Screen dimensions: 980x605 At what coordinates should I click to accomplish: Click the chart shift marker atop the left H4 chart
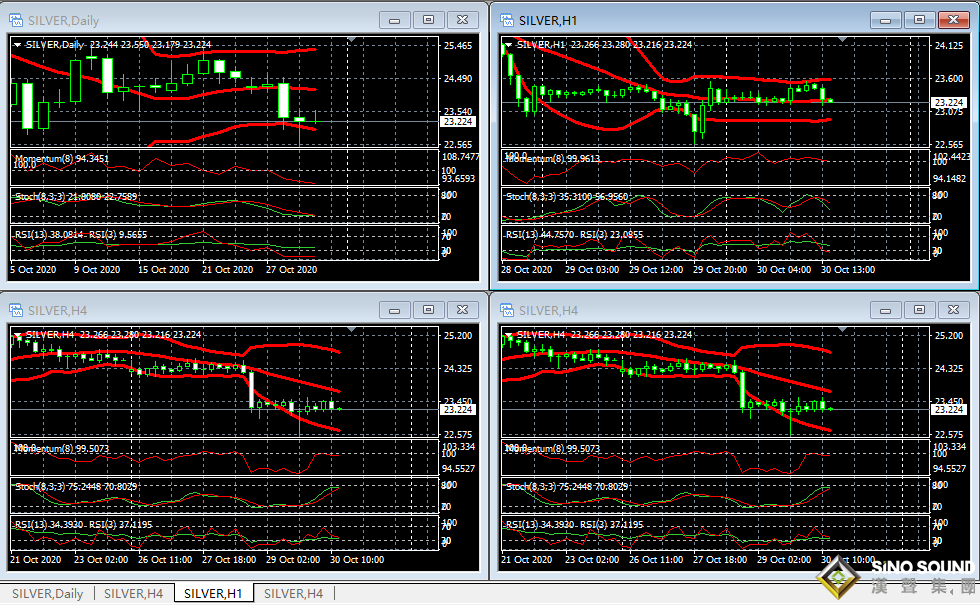point(352,330)
